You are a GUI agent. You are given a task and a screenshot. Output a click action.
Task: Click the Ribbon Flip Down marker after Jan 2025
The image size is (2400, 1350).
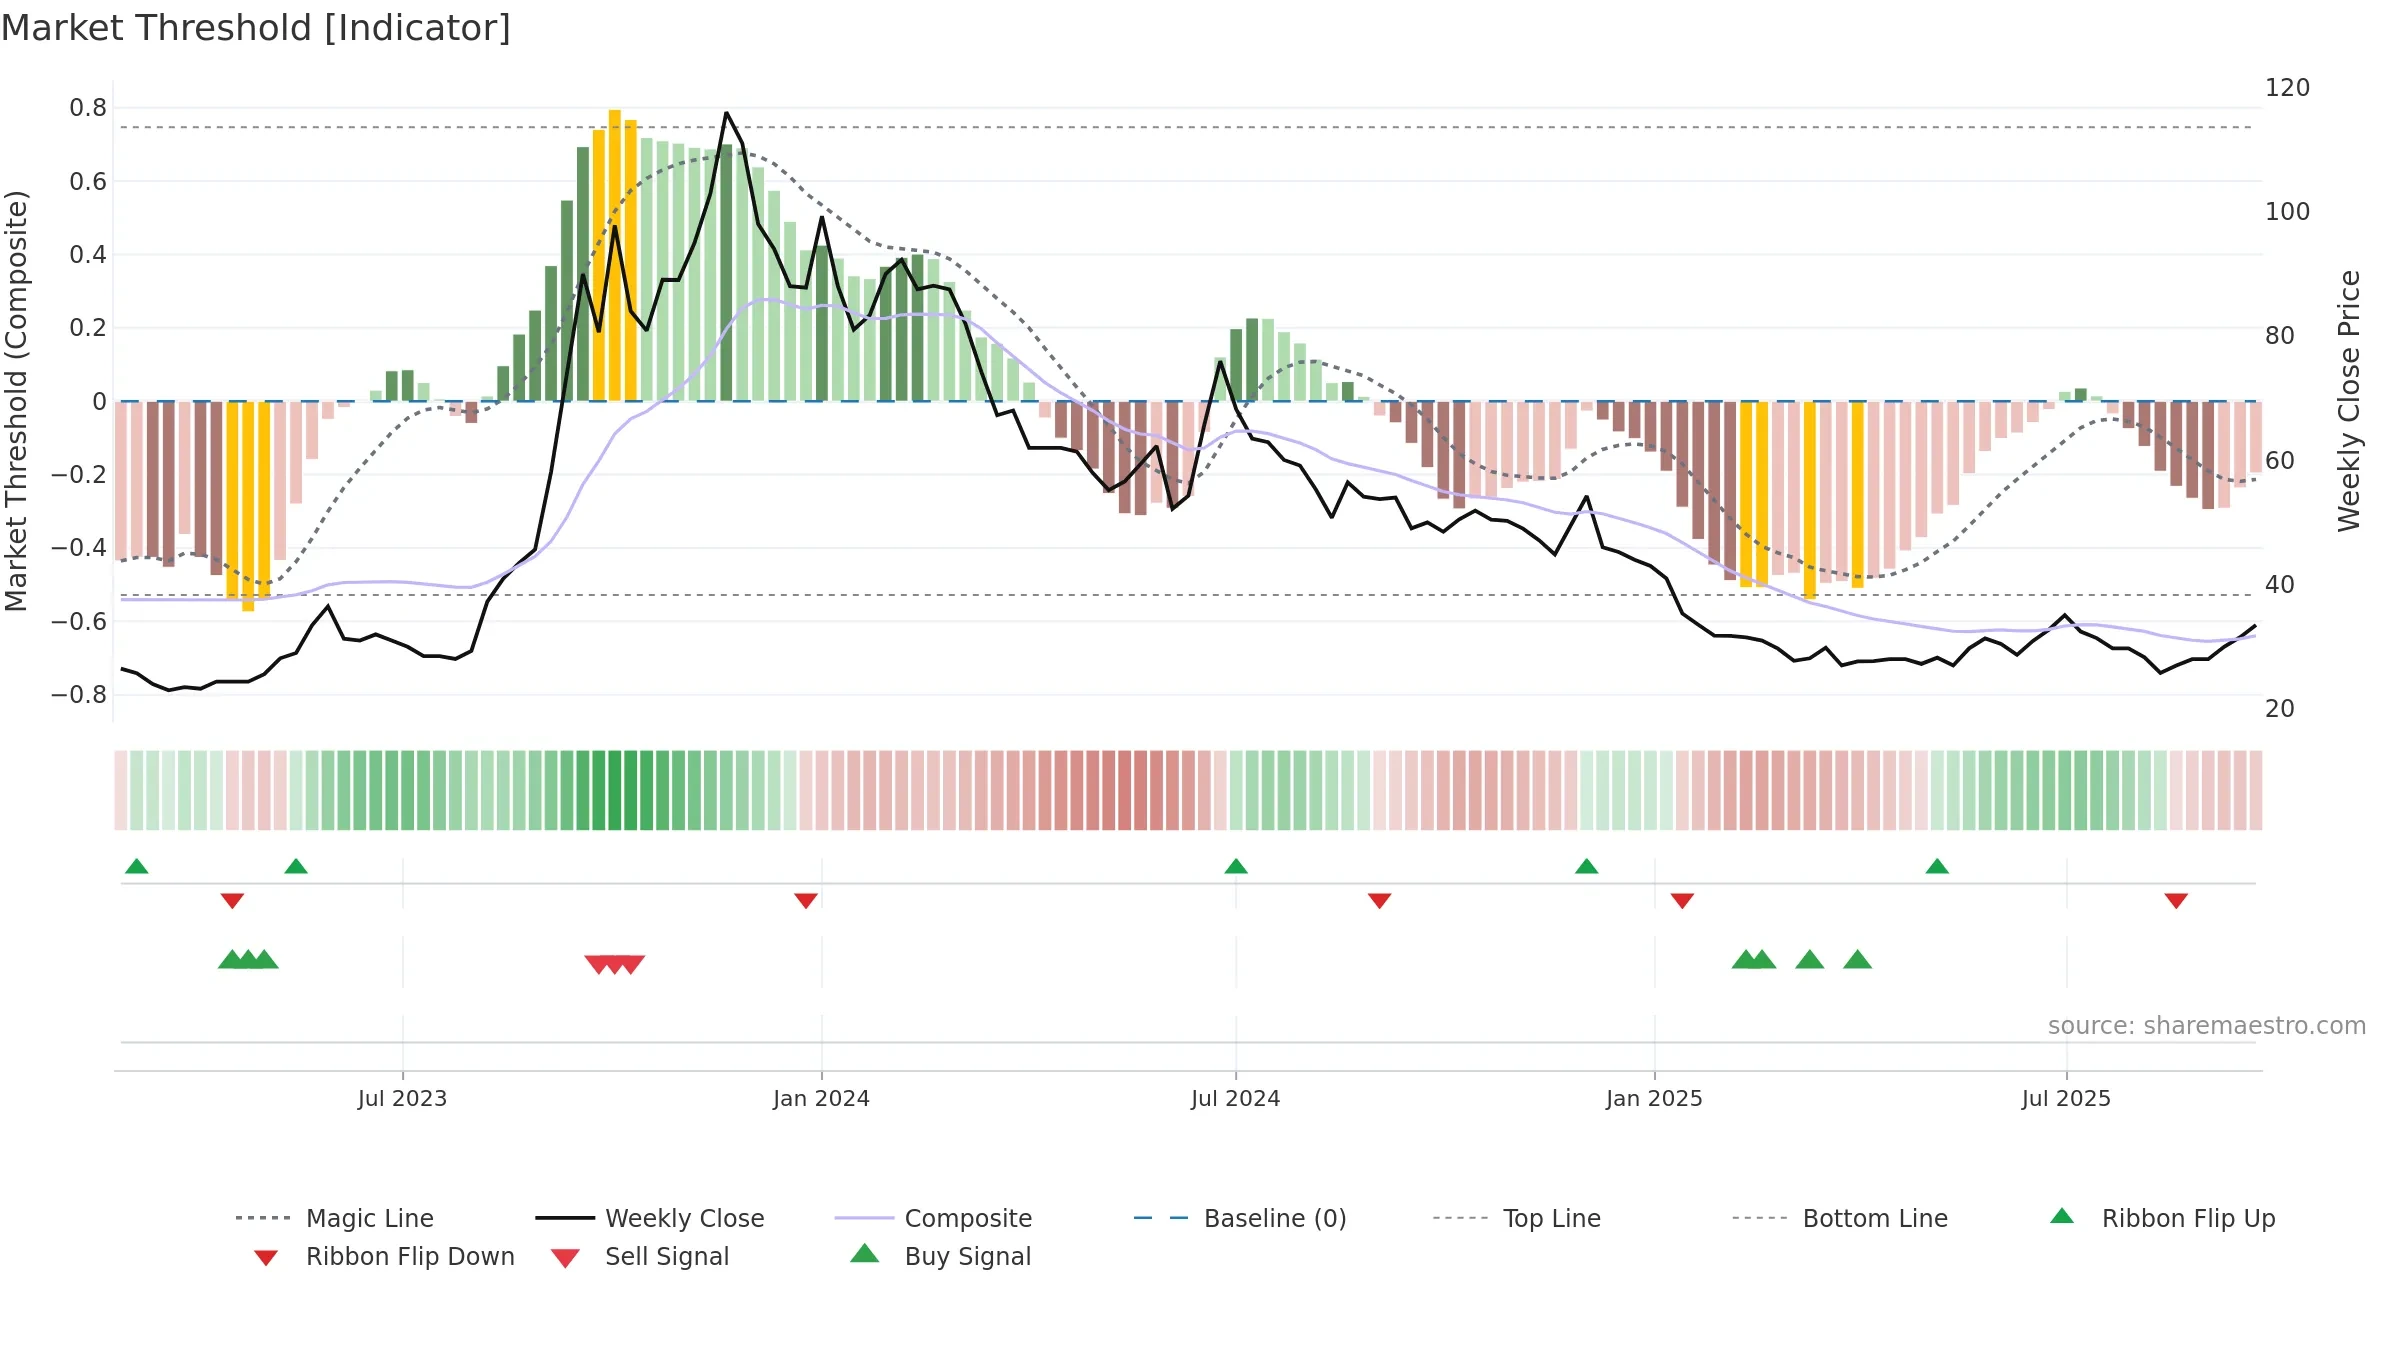coord(1682,901)
